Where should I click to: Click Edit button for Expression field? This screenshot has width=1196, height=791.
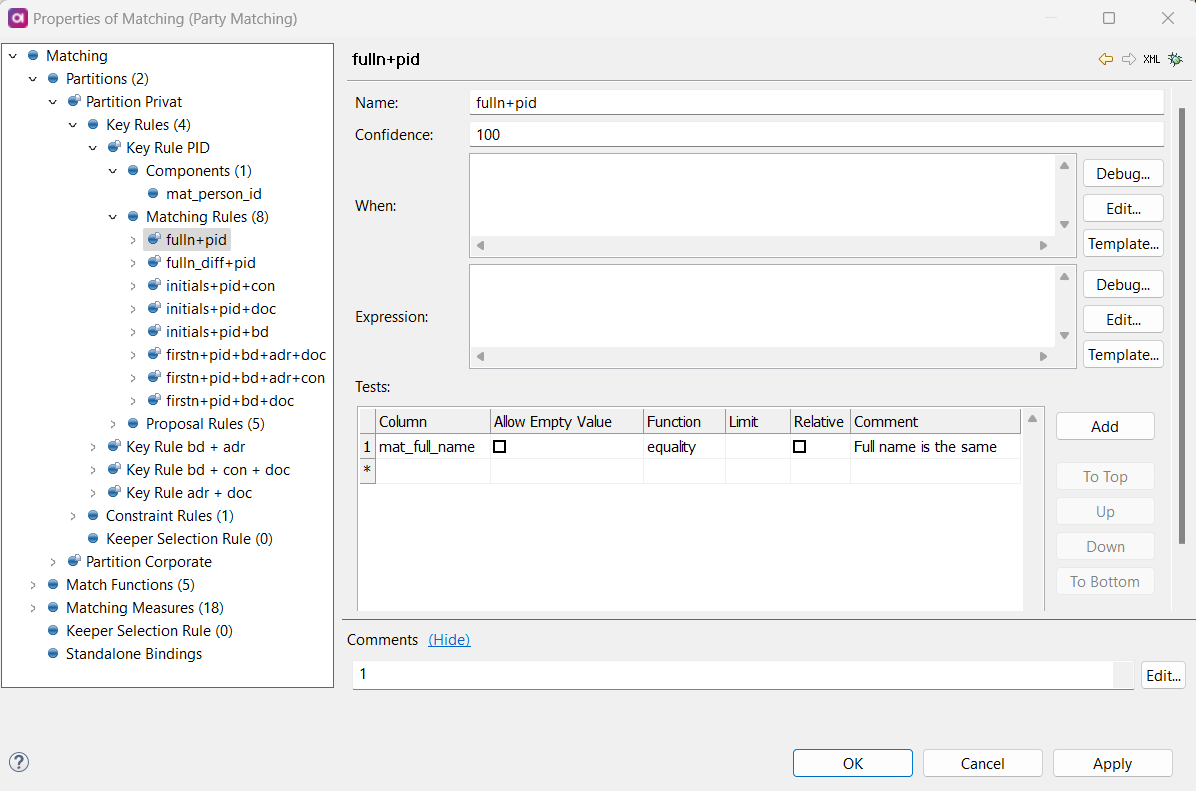[1123, 319]
